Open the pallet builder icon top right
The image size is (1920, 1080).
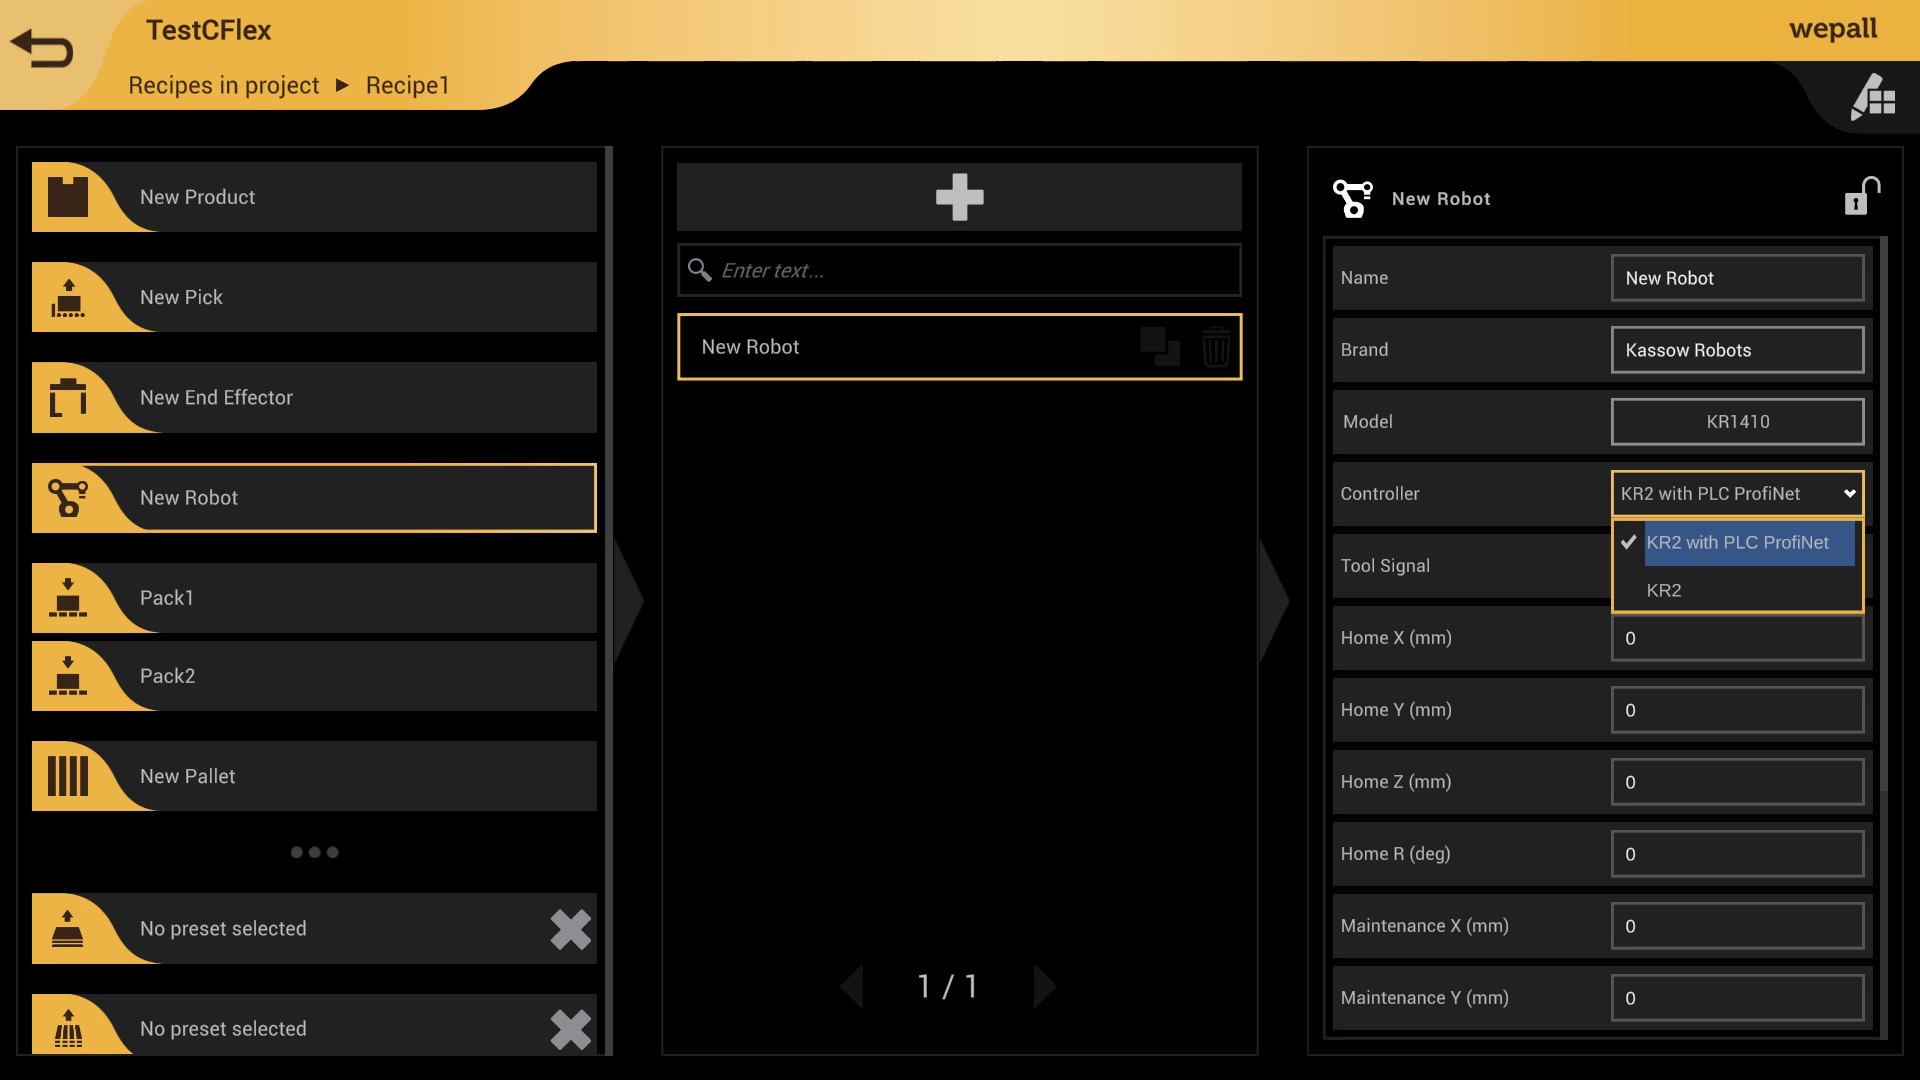pyautogui.click(x=1873, y=97)
